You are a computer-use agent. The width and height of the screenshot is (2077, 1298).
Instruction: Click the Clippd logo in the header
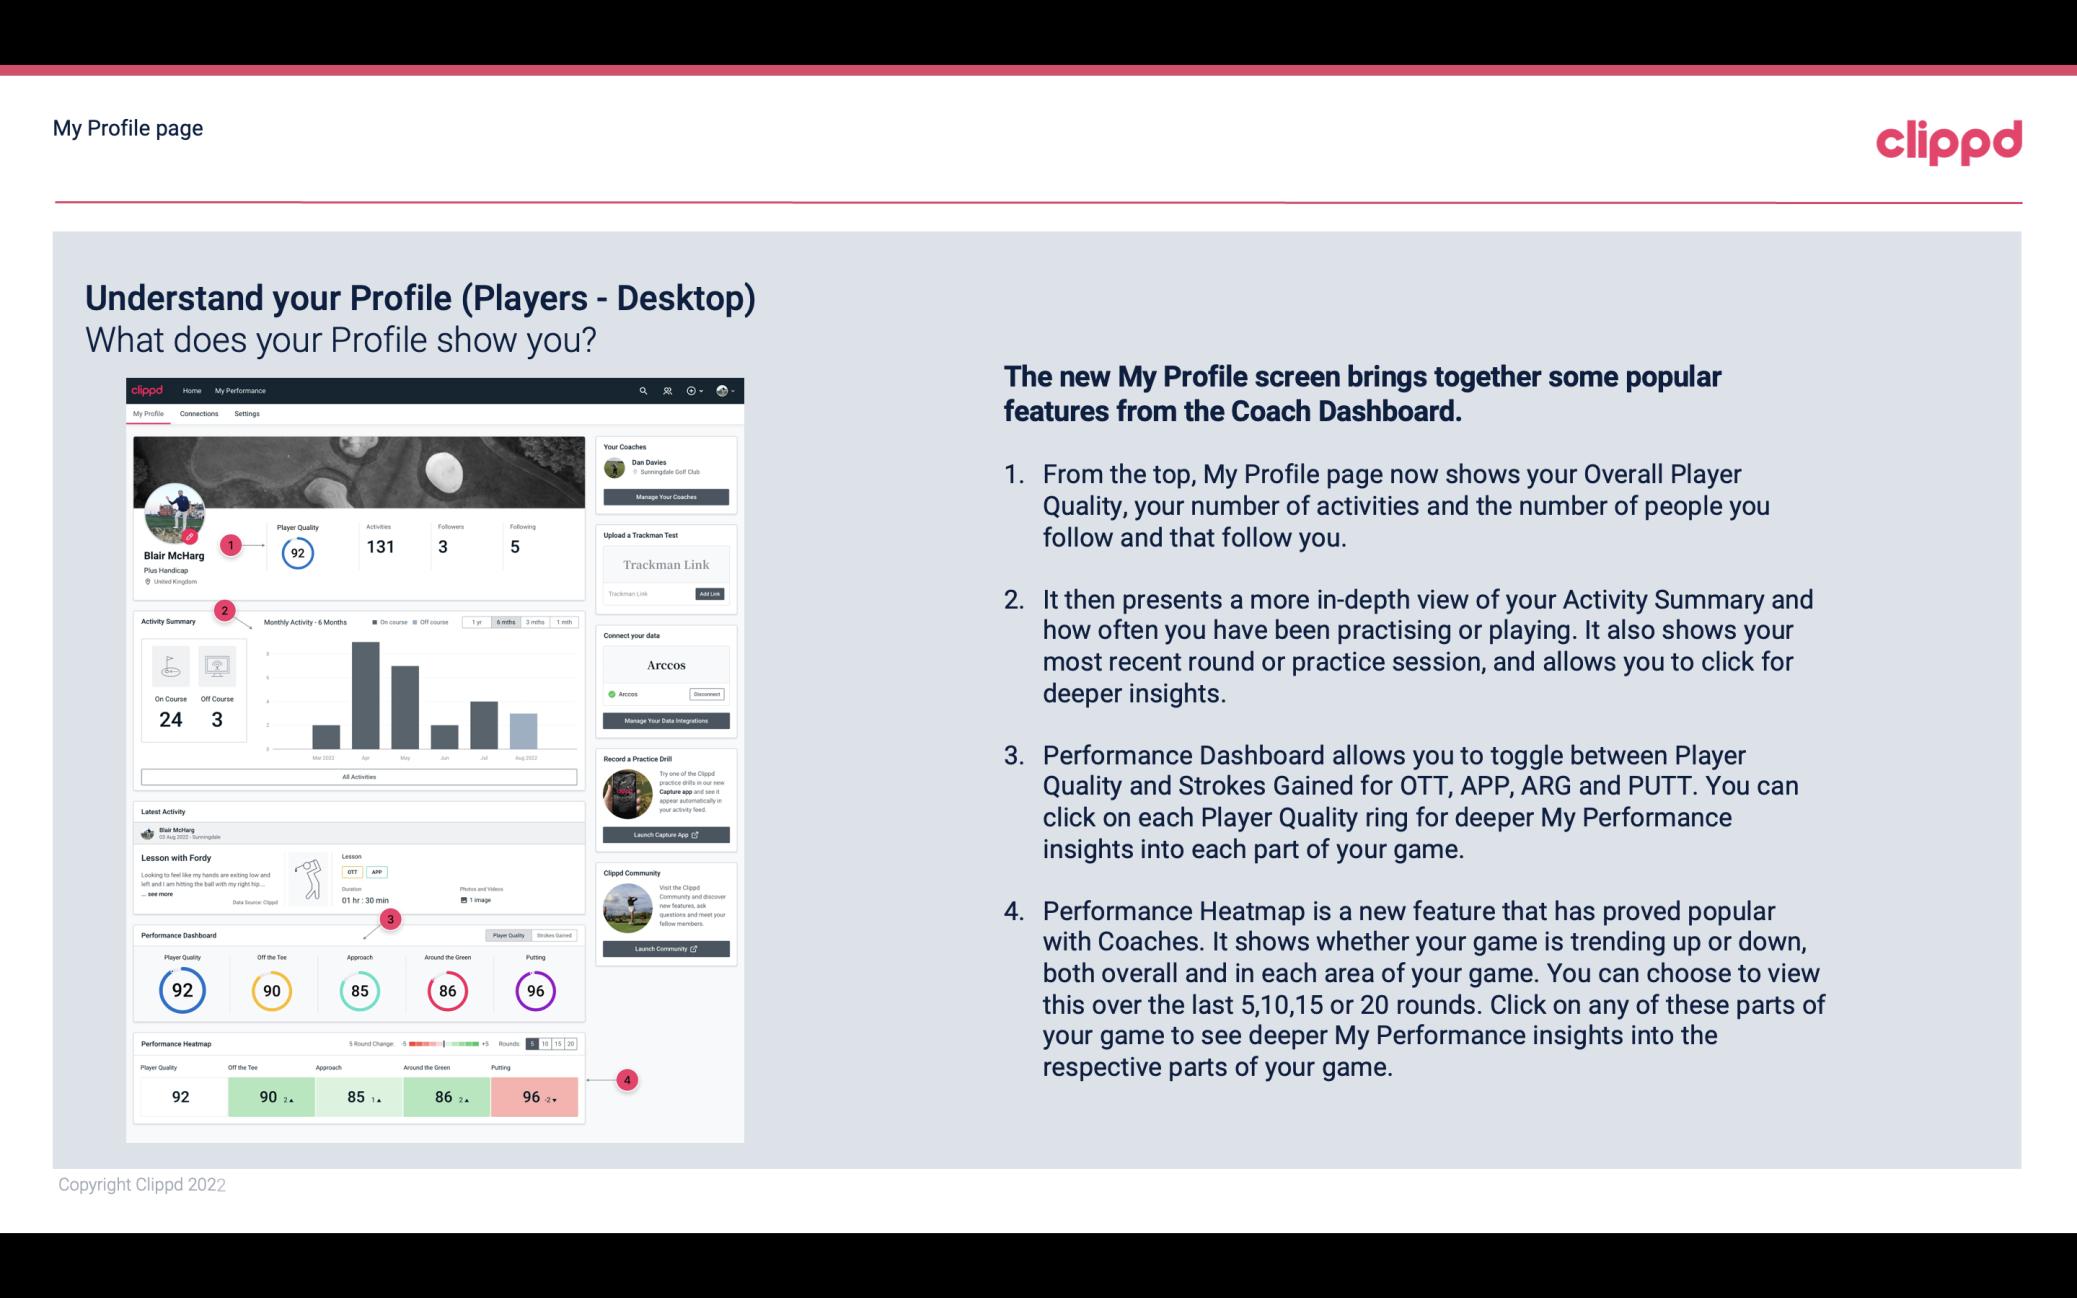(1948, 141)
